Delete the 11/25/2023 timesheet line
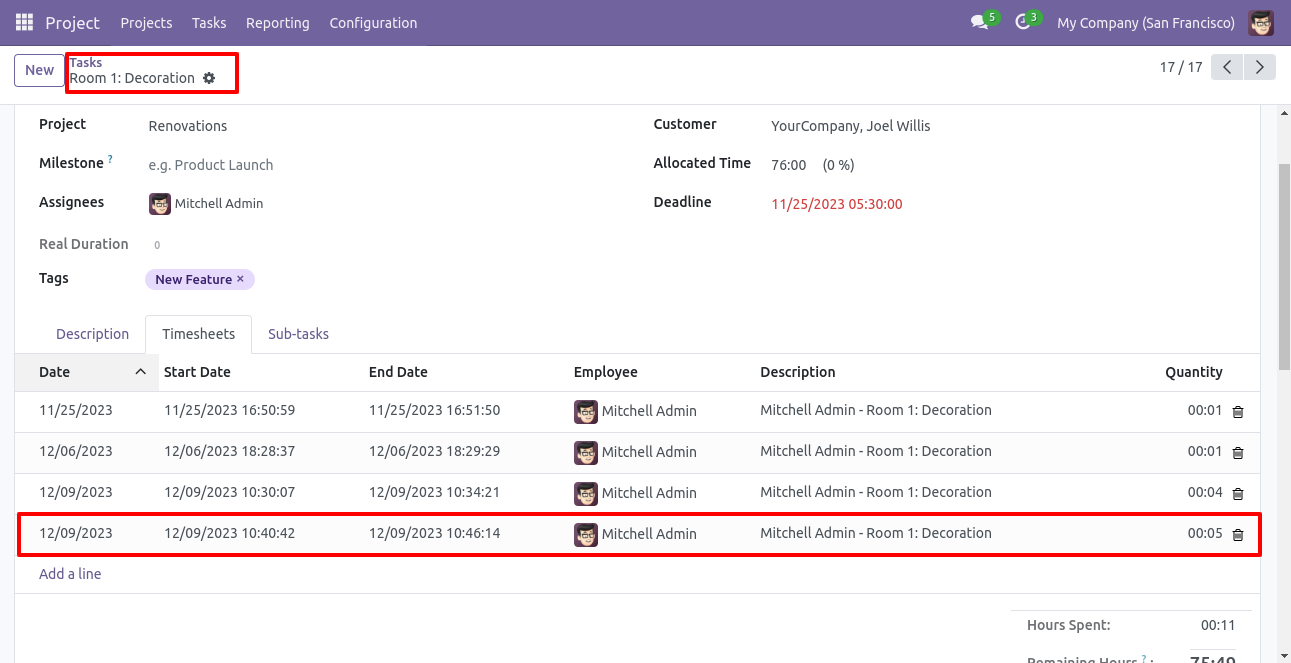The image size is (1291, 663). tap(1238, 412)
